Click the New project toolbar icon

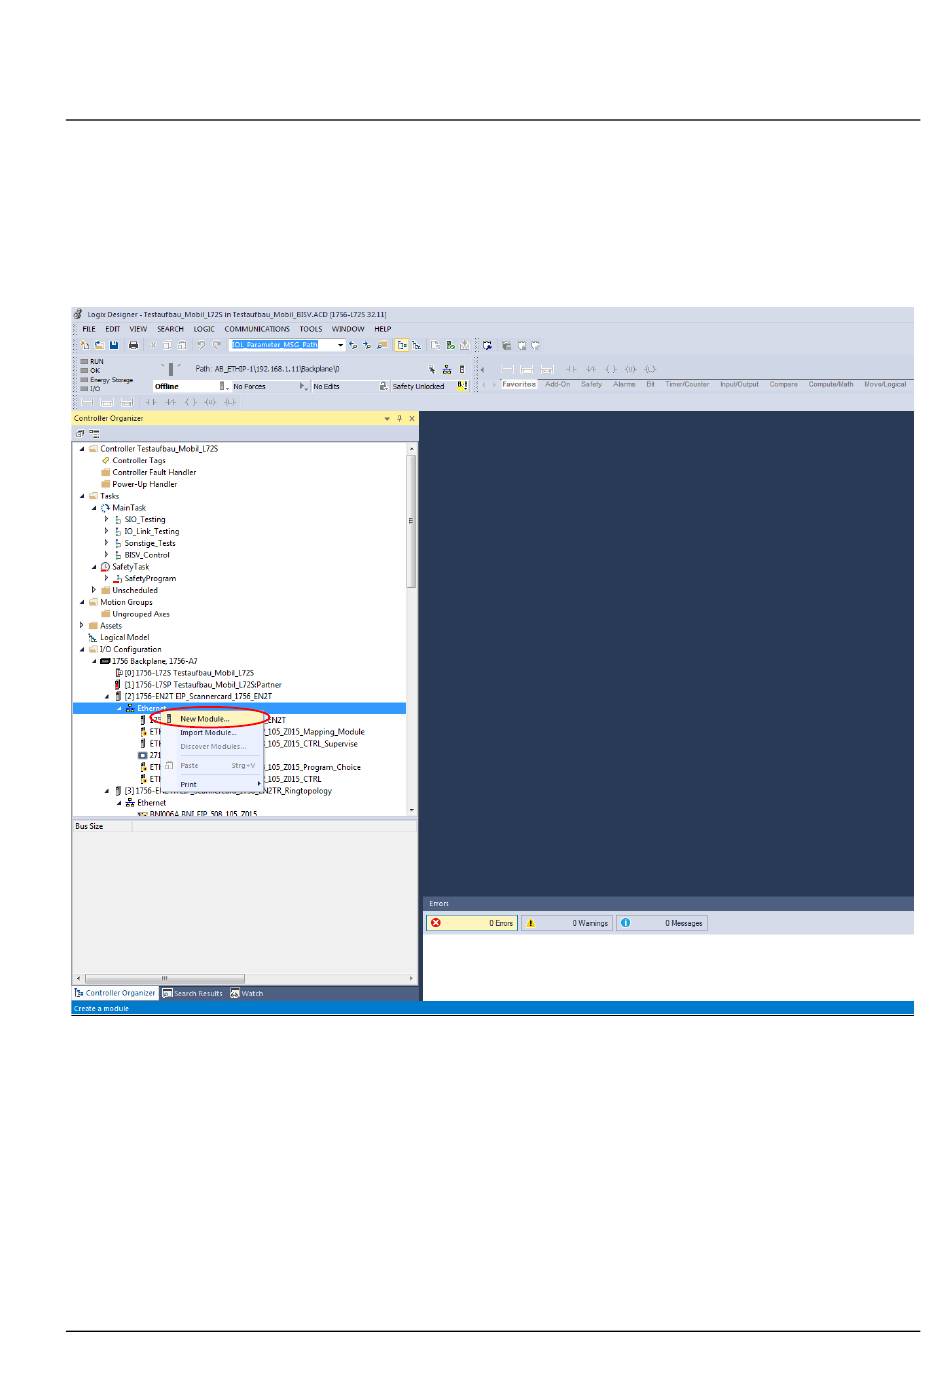[84, 345]
